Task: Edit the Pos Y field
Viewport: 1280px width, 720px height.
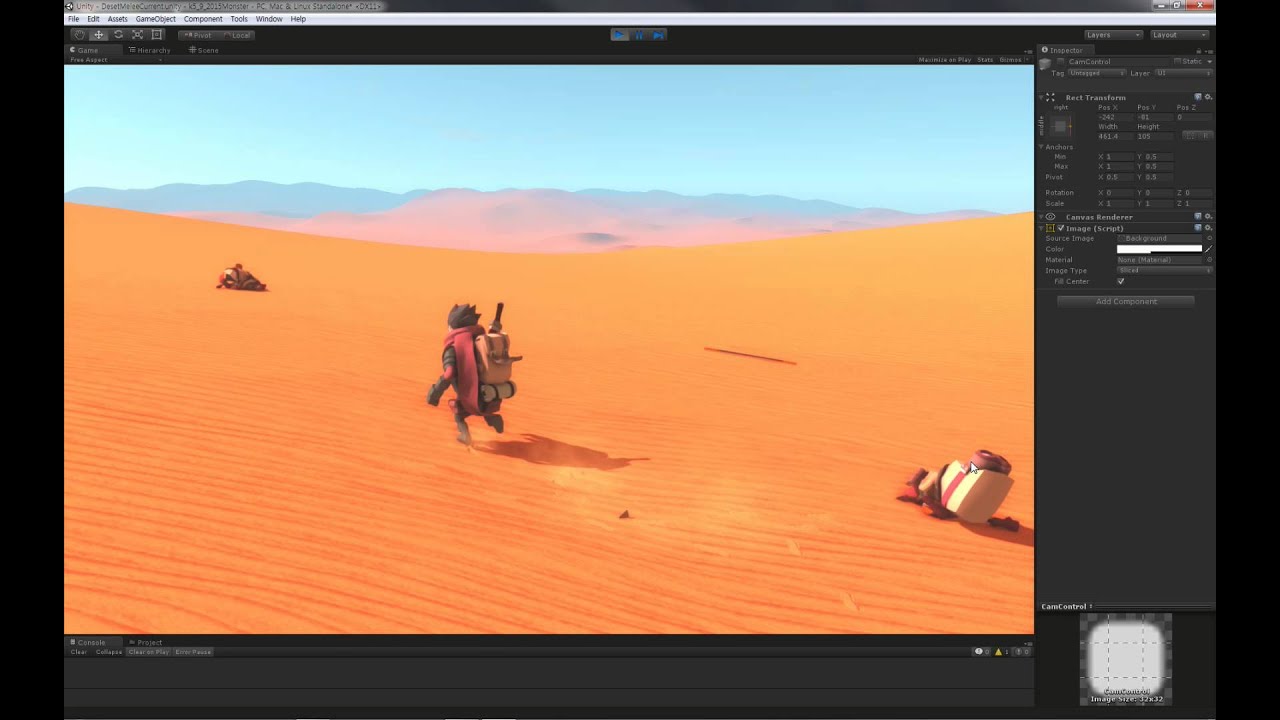Action: click(x=1154, y=117)
